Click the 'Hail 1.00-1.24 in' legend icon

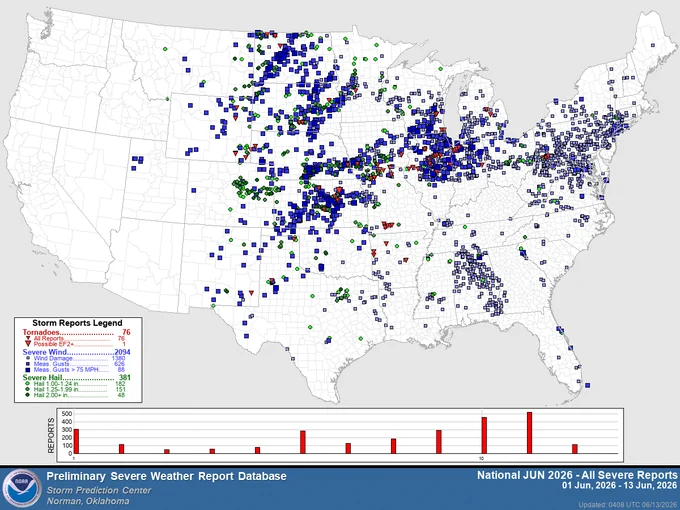[28, 383]
